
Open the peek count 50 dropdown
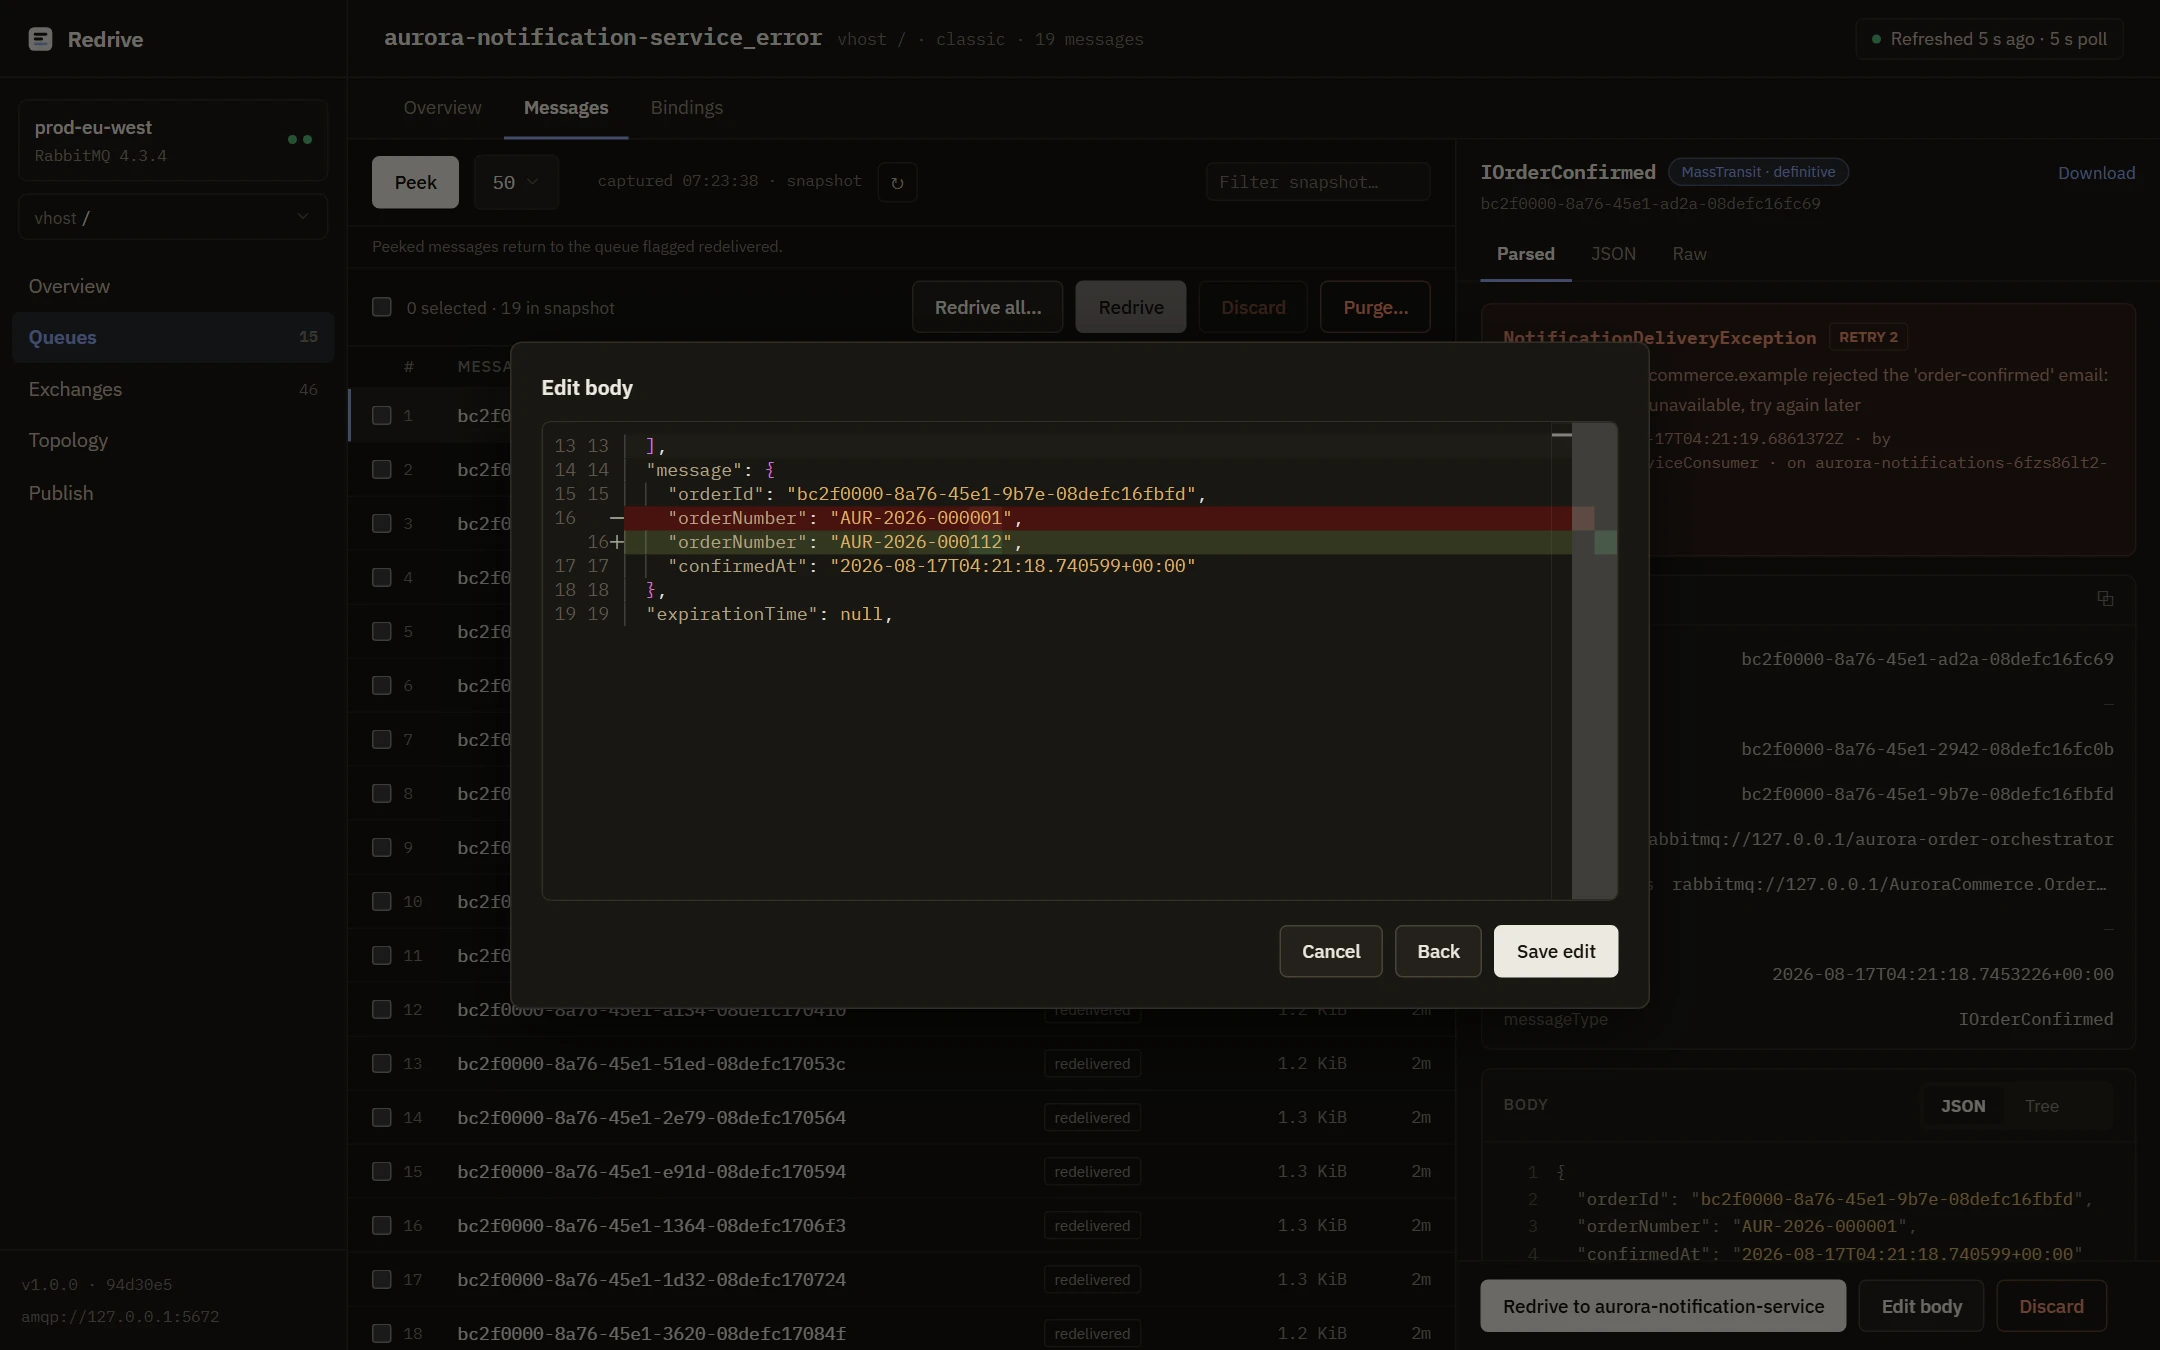[x=515, y=182]
